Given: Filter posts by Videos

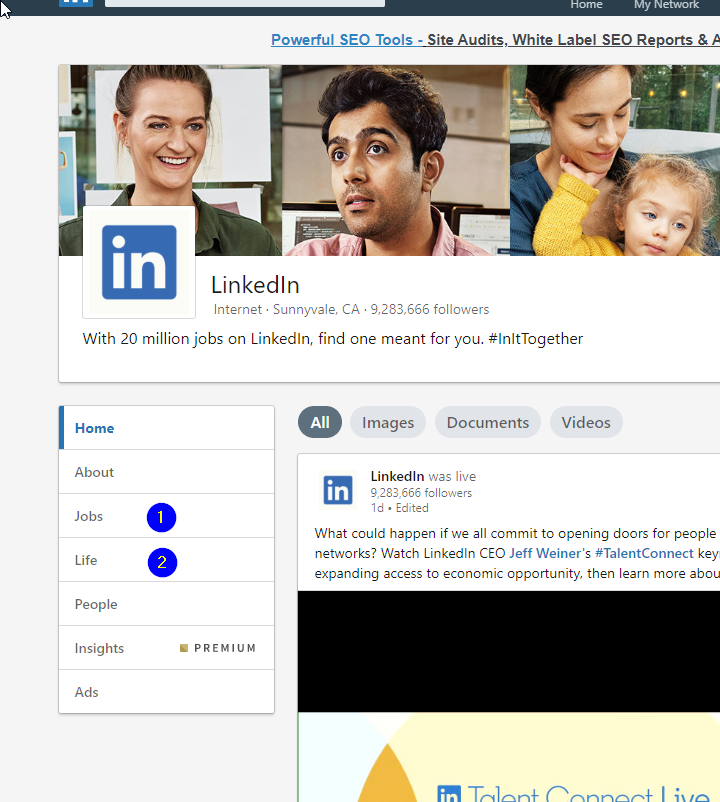Looking at the screenshot, I should click(x=586, y=422).
